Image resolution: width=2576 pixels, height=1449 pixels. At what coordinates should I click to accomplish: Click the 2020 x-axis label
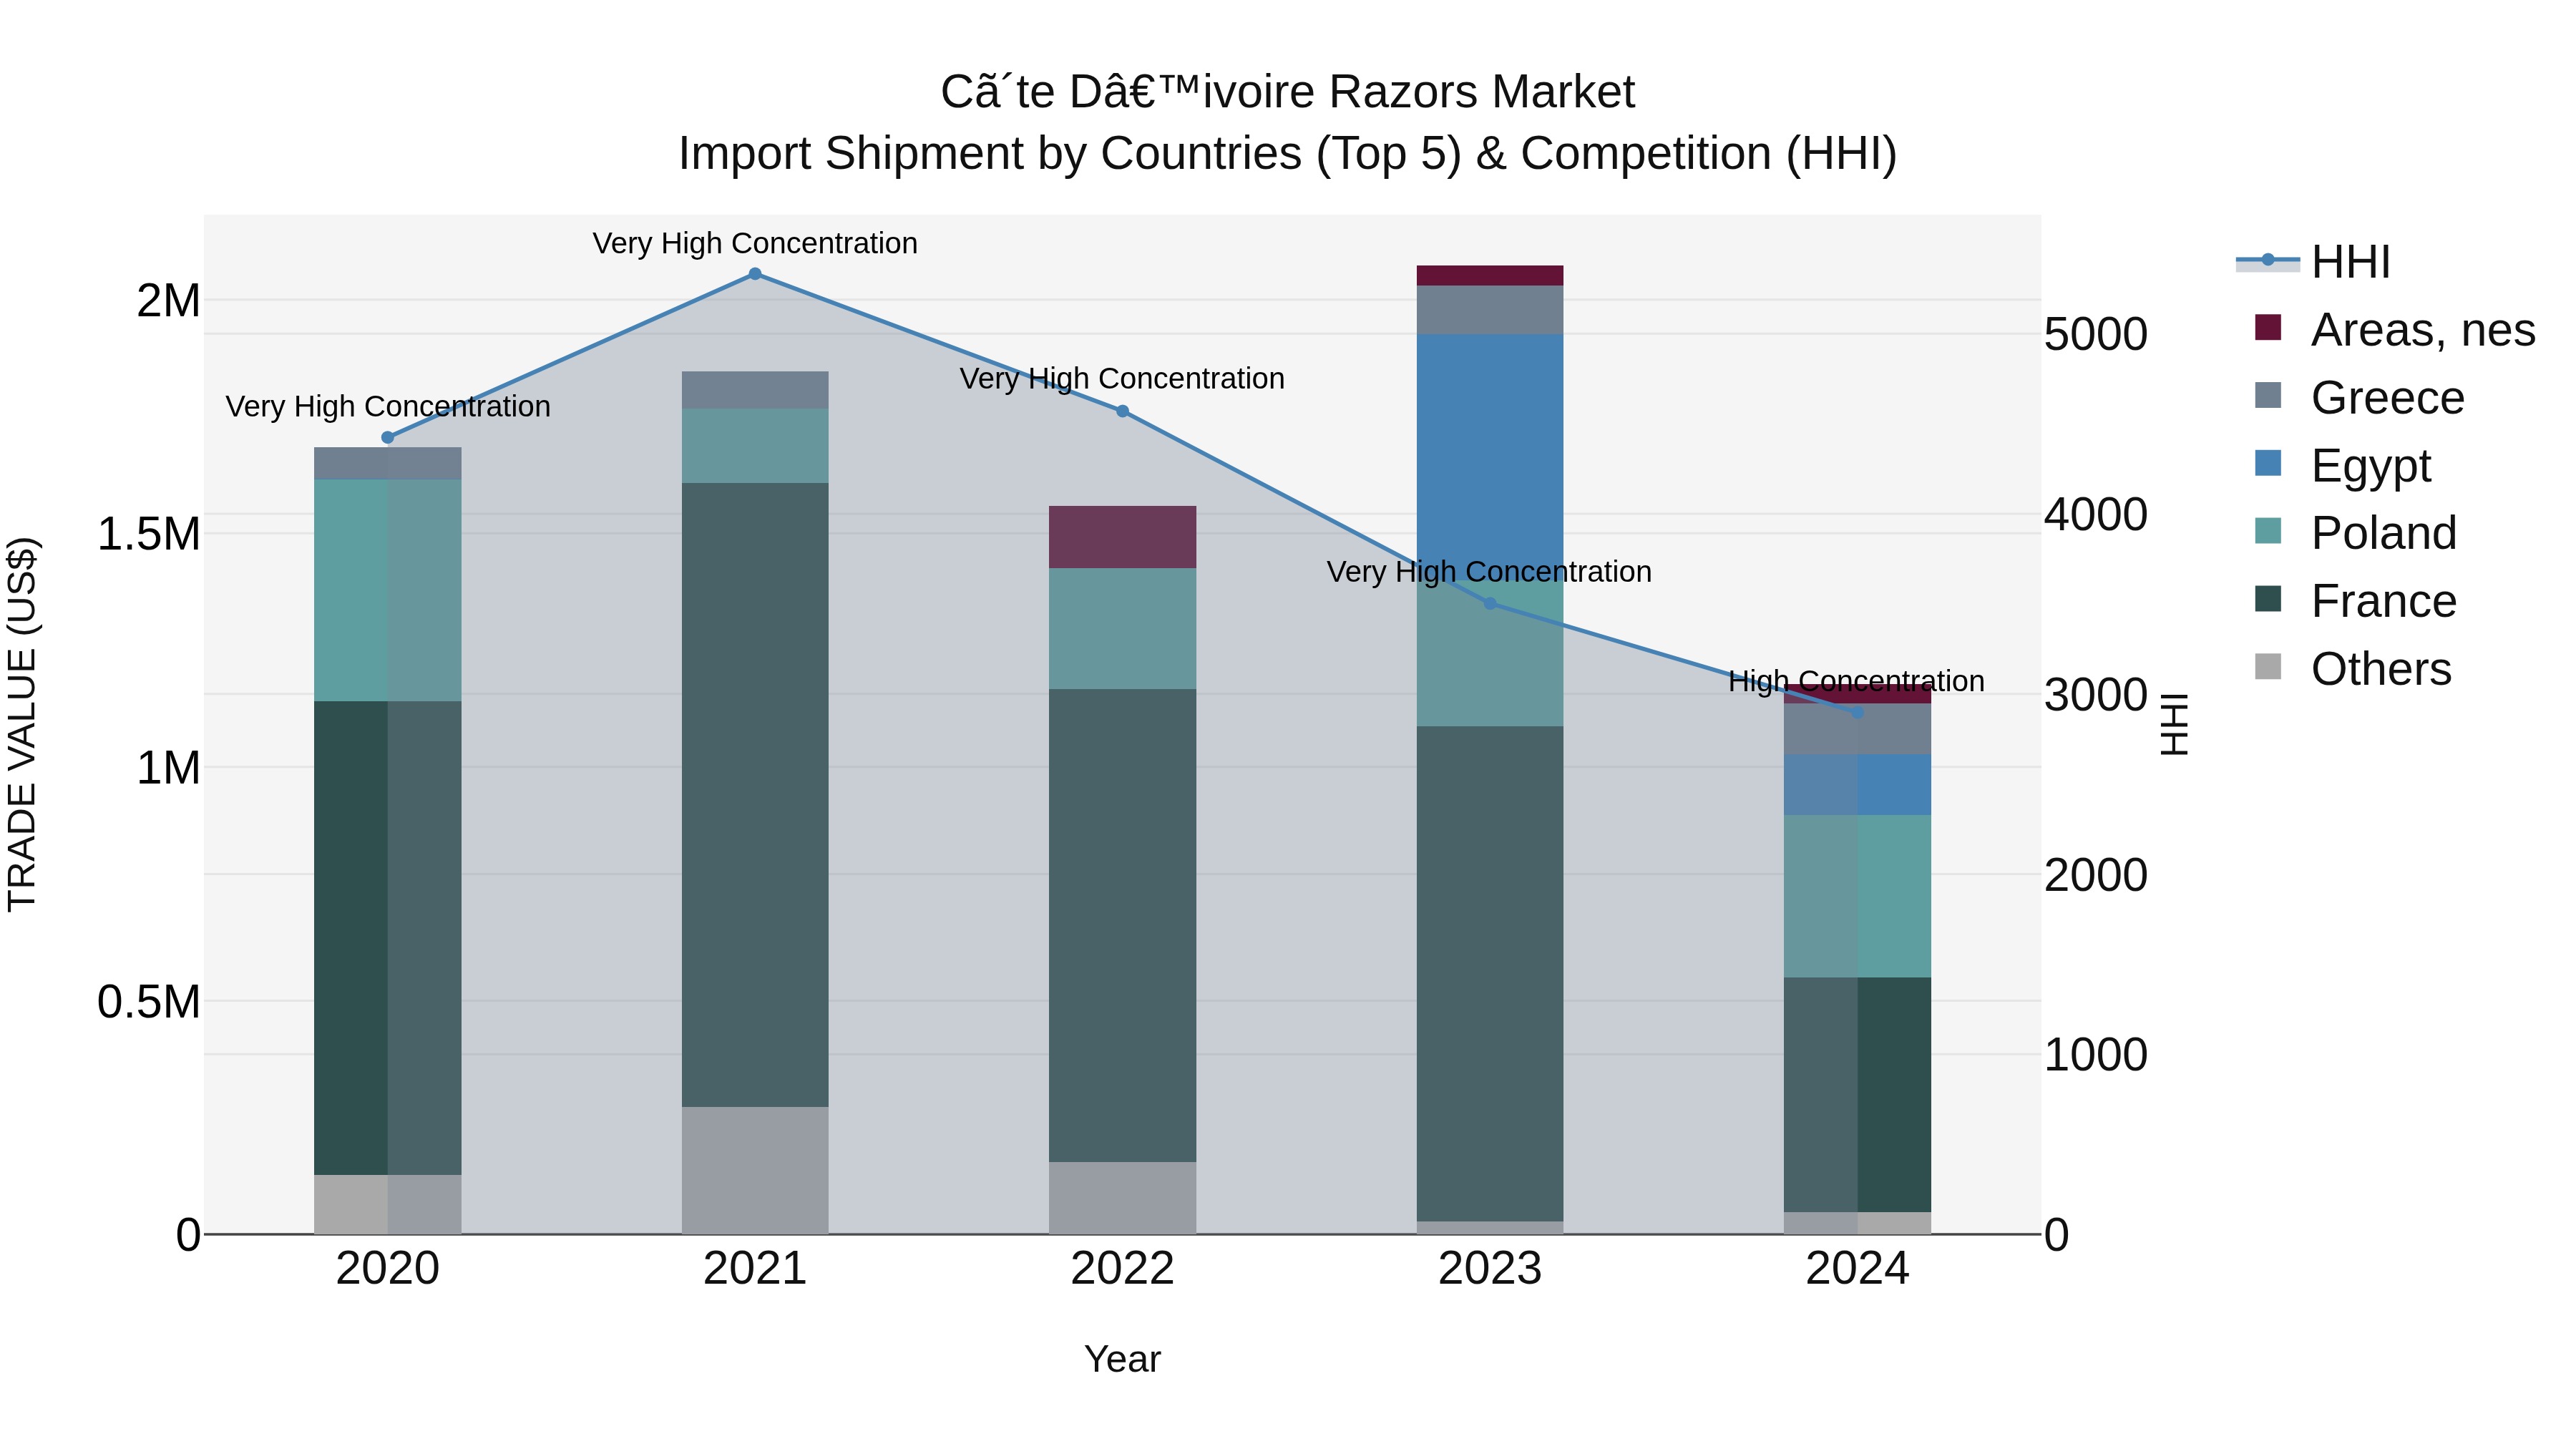tap(388, 1269)
